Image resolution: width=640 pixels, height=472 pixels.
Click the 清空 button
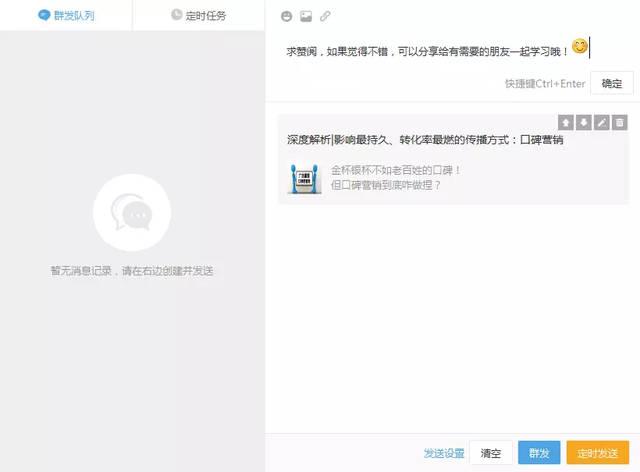[491, 453]
